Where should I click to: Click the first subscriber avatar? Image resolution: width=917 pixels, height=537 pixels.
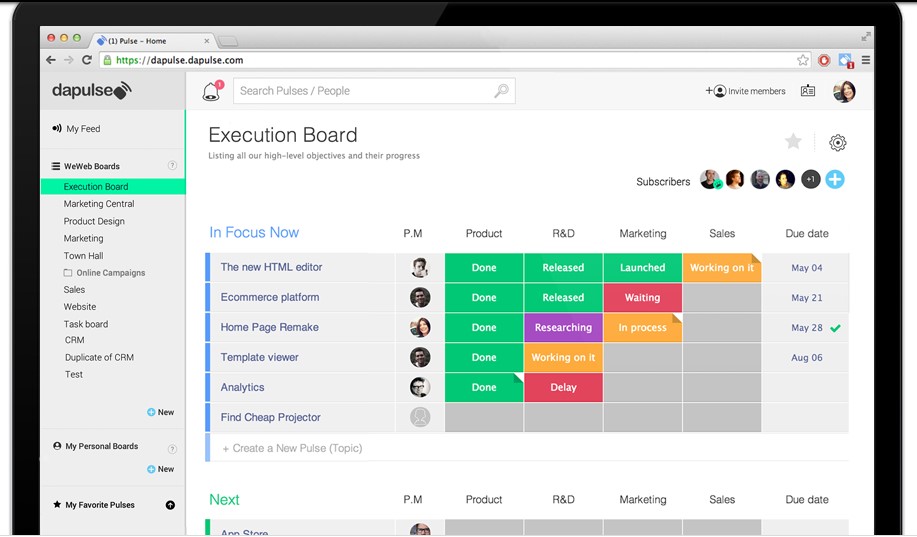tap(711, 180)
